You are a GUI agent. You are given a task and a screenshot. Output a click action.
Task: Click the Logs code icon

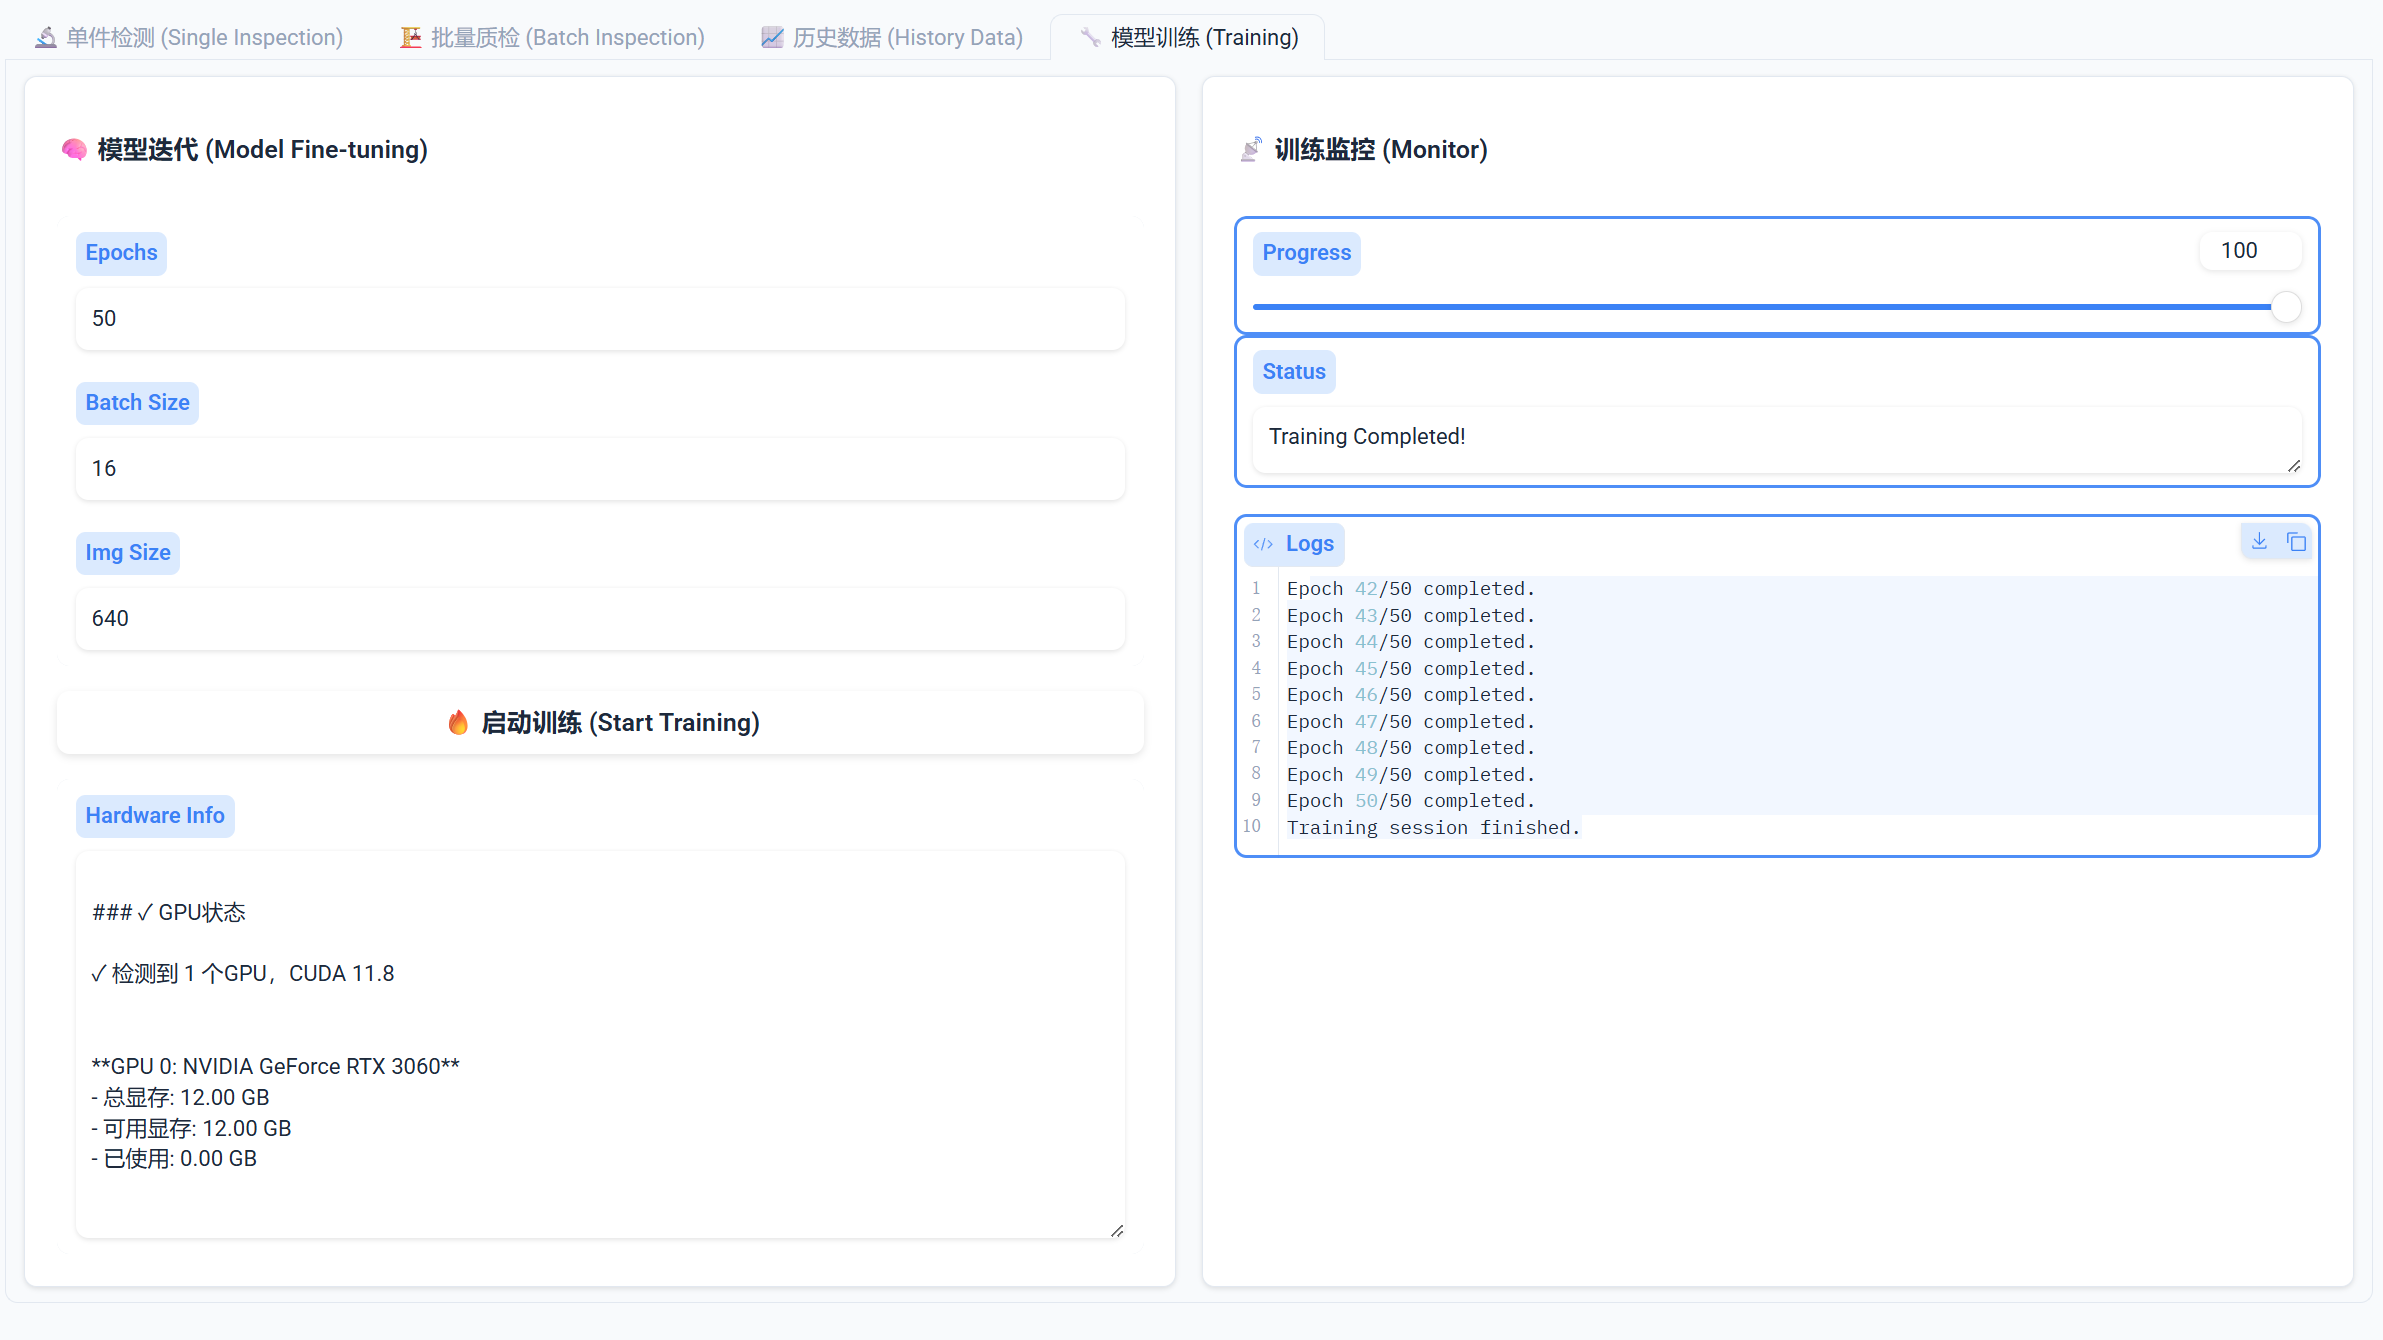tap(1263, 544)
